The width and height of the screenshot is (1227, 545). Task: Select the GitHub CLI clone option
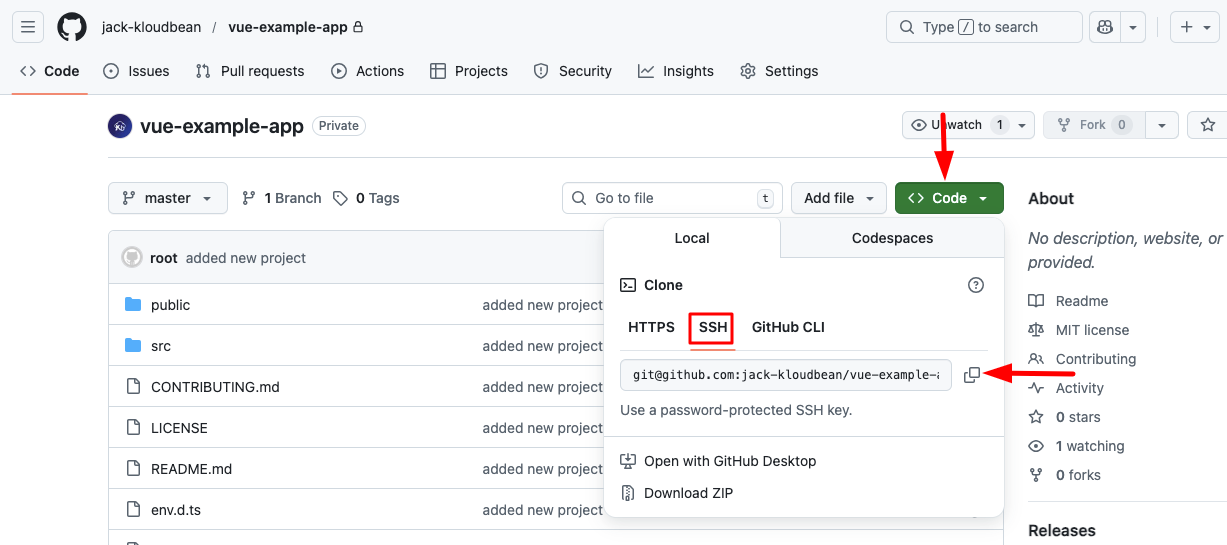tap(788, 327)
